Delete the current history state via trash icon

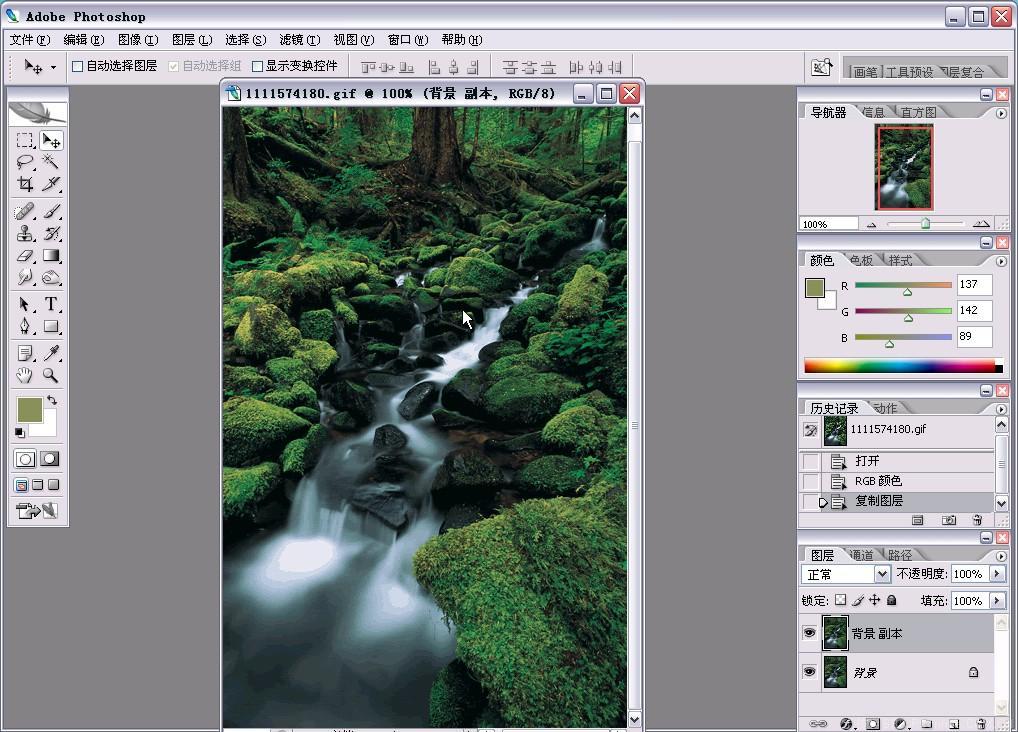click(x=977, y=520)
